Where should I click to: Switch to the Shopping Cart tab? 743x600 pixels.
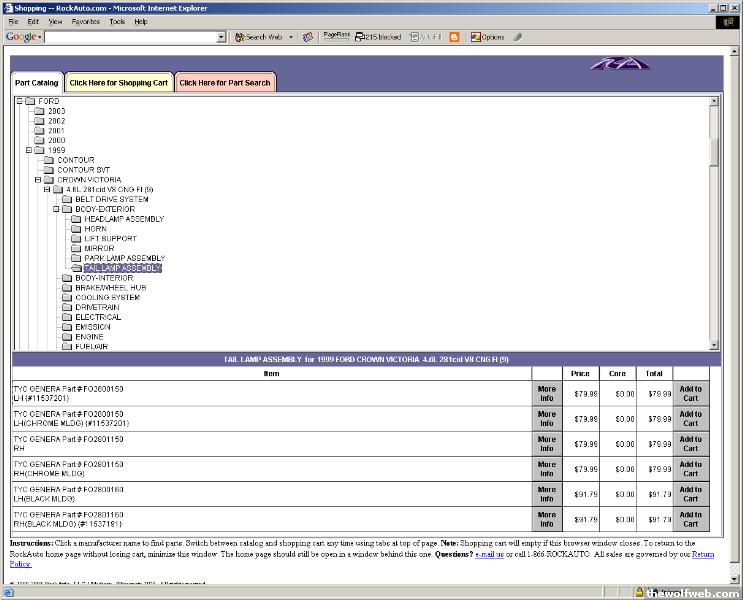[x=118, y=83]
